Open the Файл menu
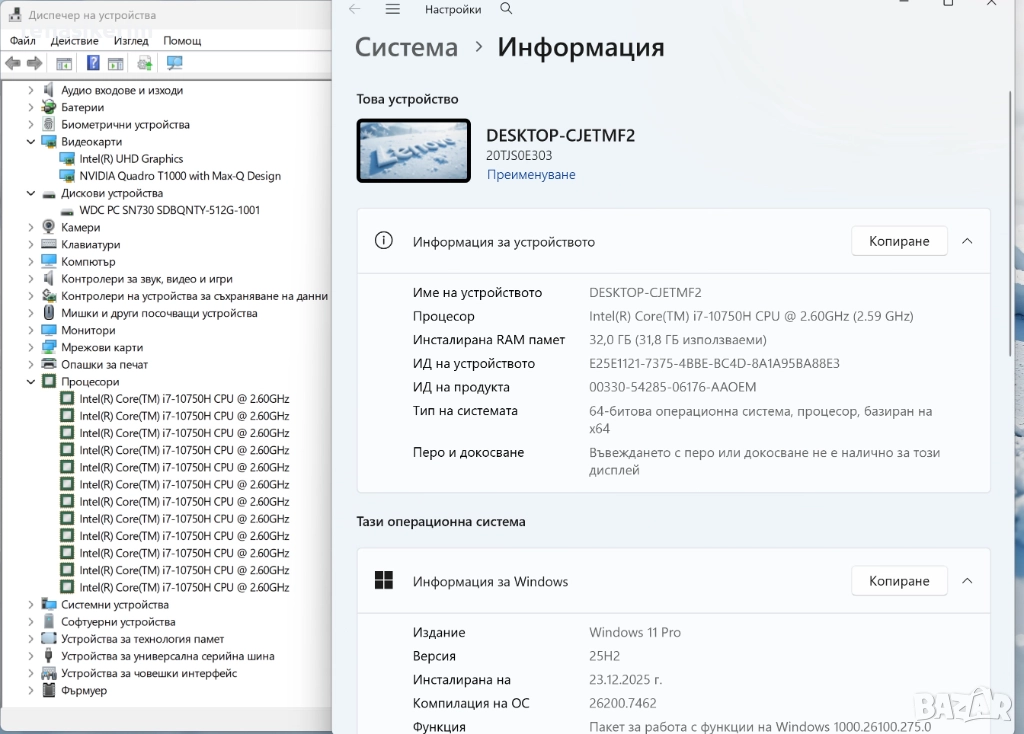The image size is (1024, 734). point(23,41)
